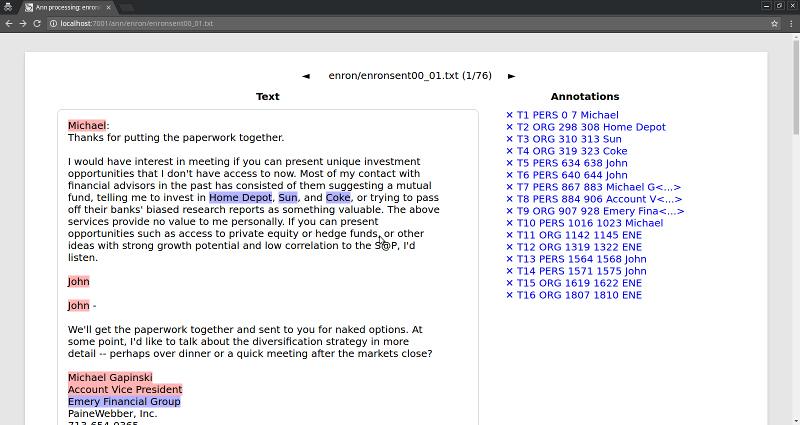Image resolution: width=800 pixels, height=425 pixels.
Task: Open T1 PERS 0 7 Michael annotation link
Action: 567,115
